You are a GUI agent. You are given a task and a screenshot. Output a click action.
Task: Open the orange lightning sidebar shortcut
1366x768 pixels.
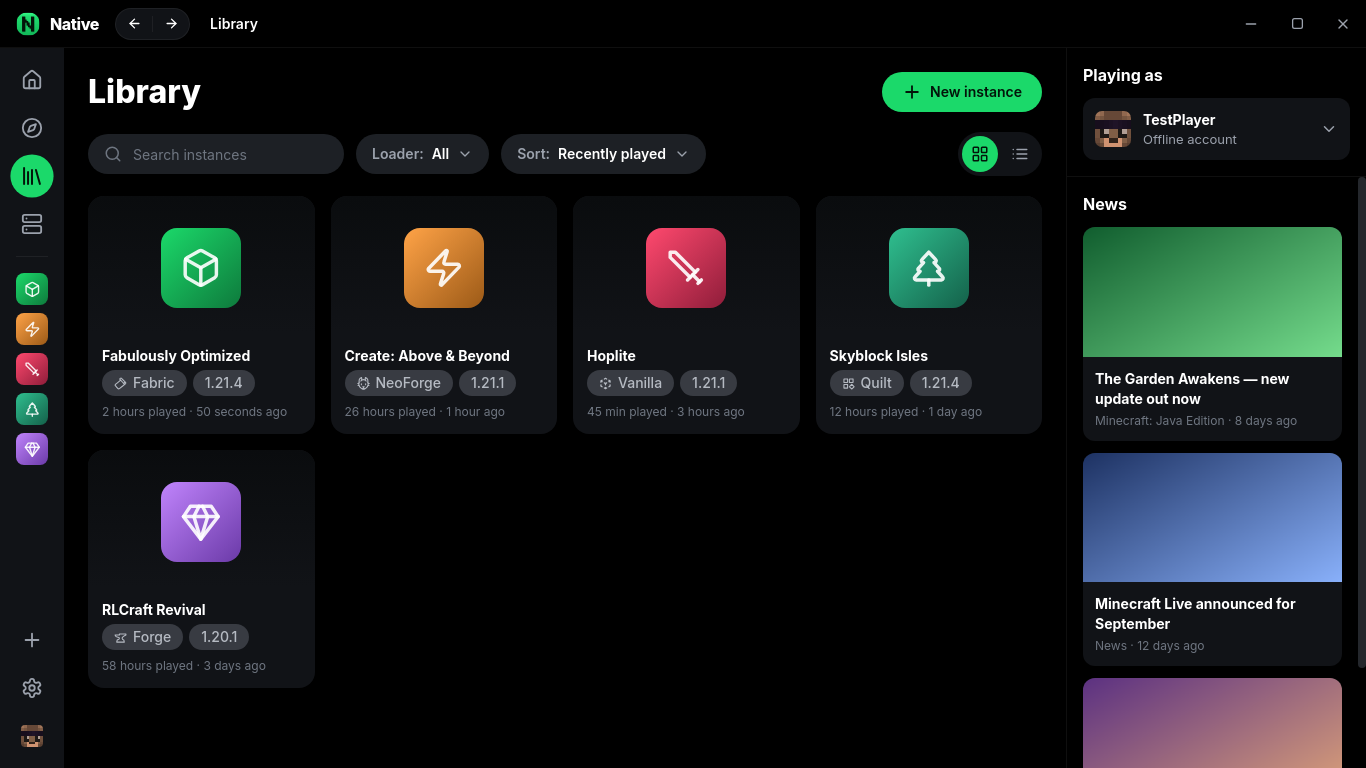(x=32, y=329)
